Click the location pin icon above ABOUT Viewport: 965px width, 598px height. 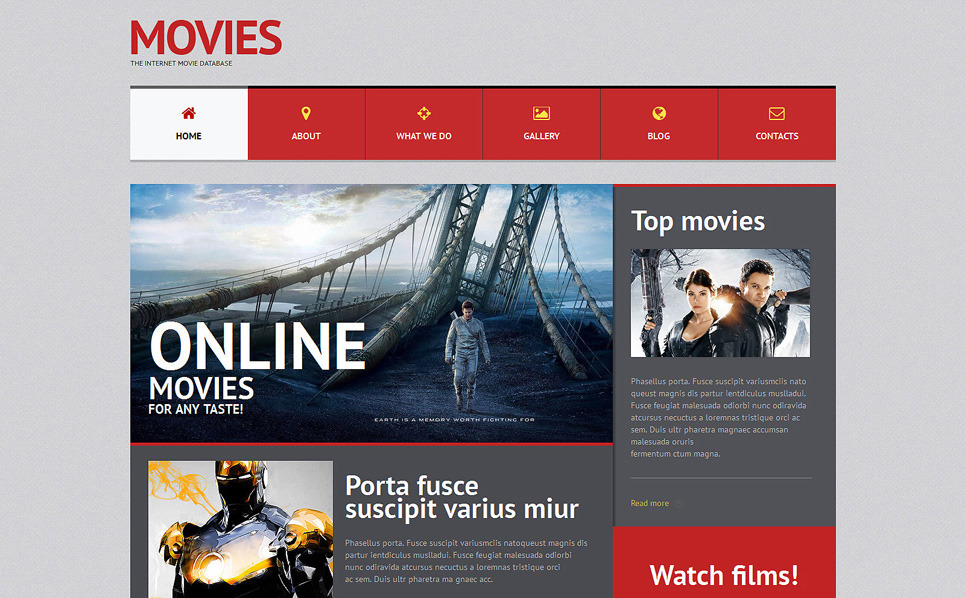(305, 113)
